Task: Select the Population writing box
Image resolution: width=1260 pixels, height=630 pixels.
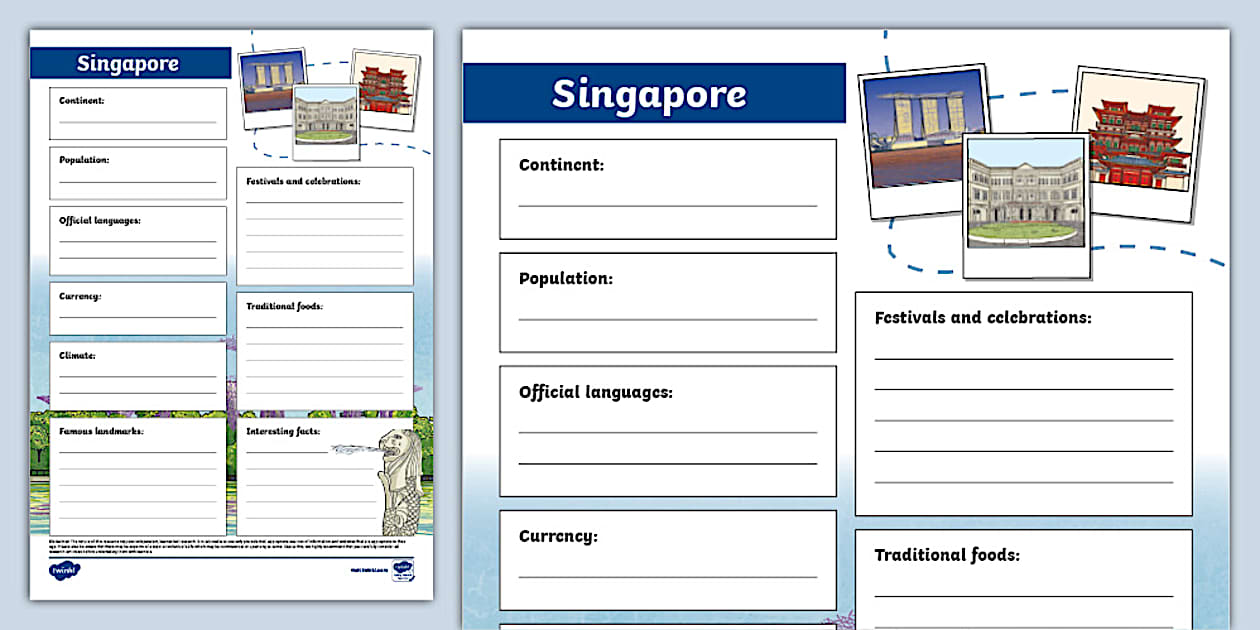Action: coord(667,302)
